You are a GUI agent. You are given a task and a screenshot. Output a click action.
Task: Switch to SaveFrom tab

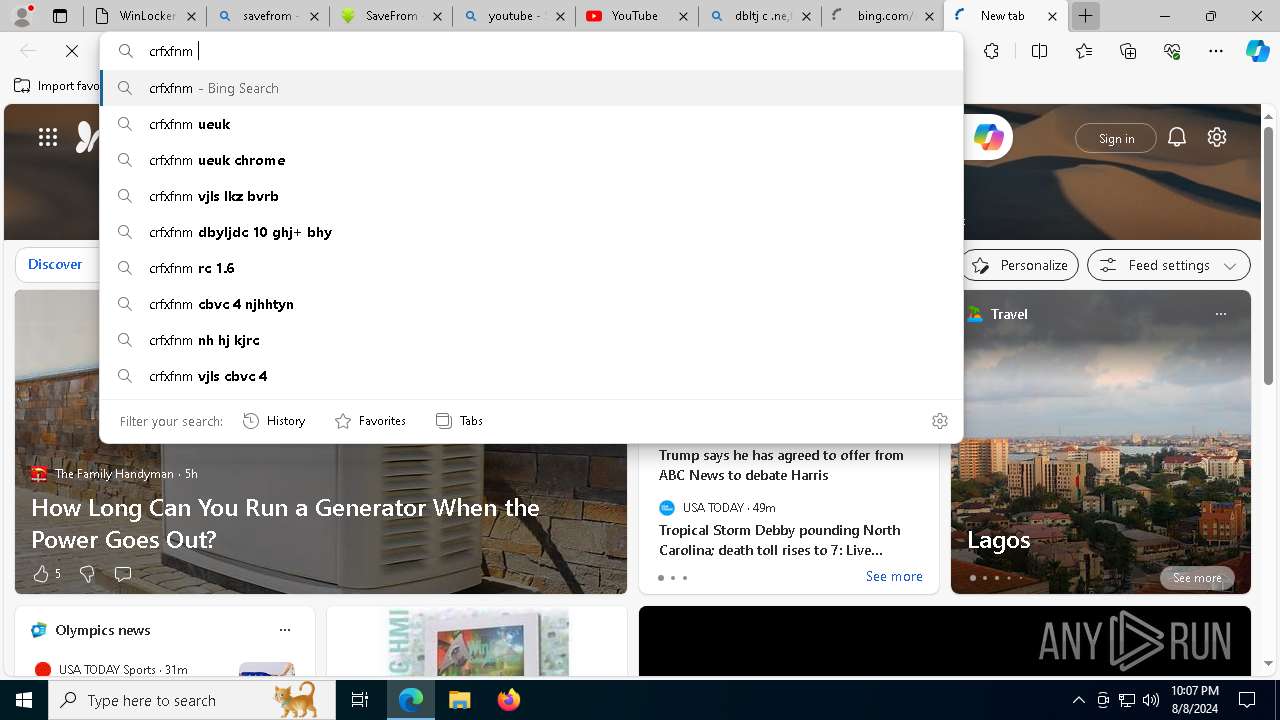391,16
